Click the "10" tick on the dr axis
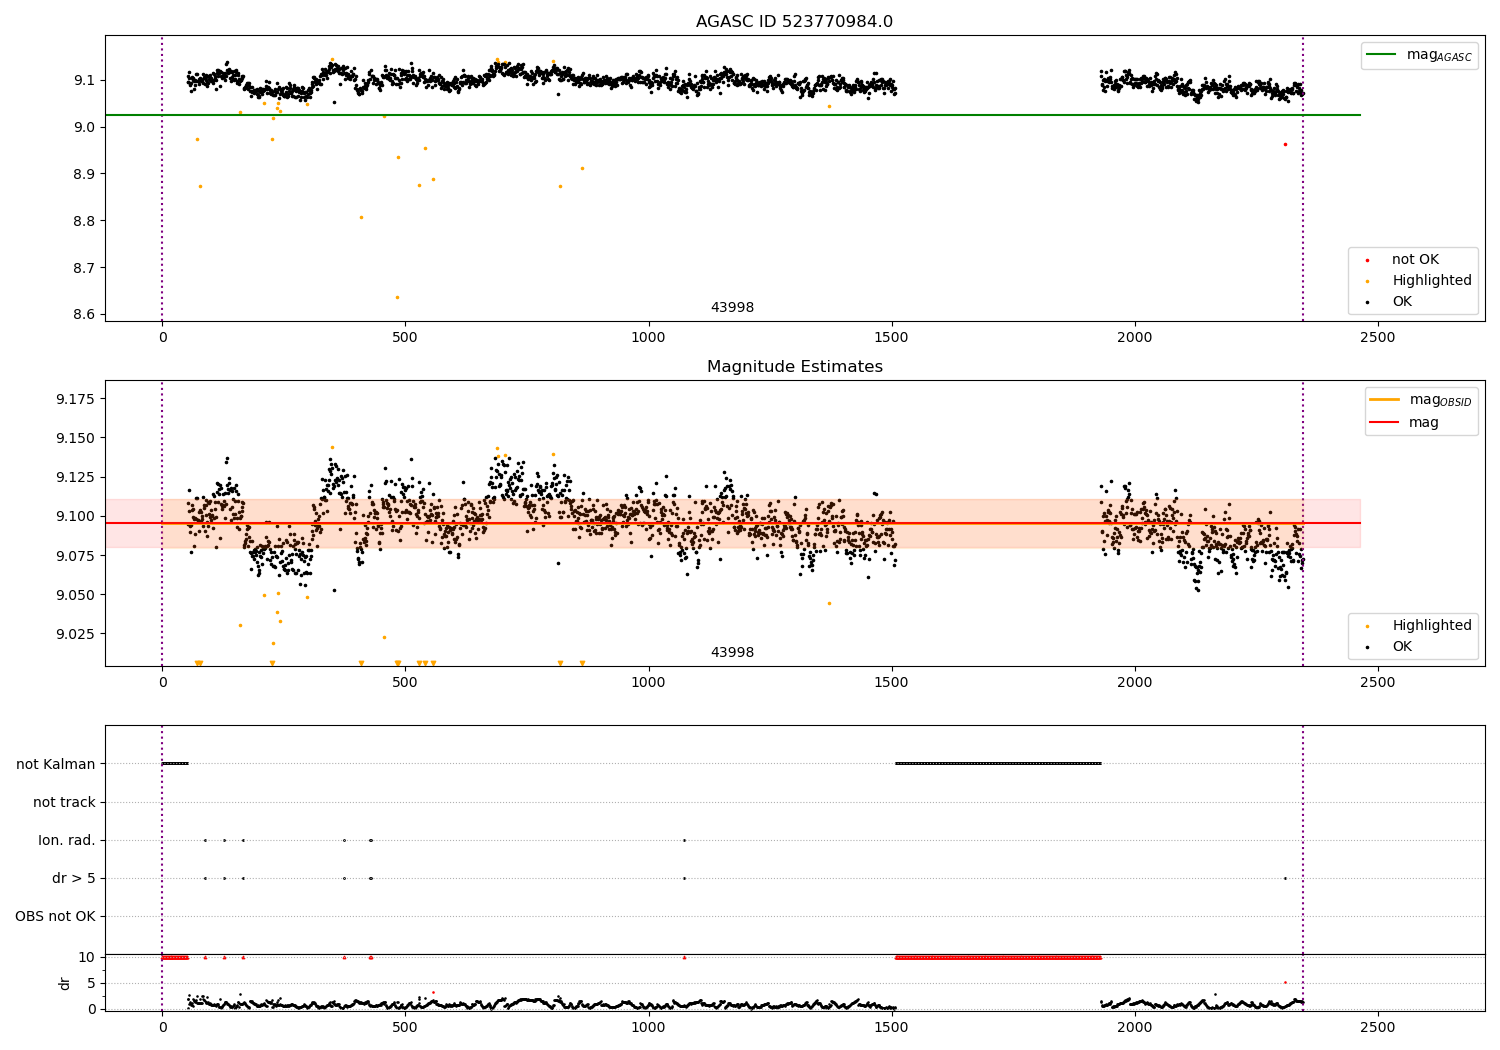This screenshot has height=1050, width=1500. point(87,958)
